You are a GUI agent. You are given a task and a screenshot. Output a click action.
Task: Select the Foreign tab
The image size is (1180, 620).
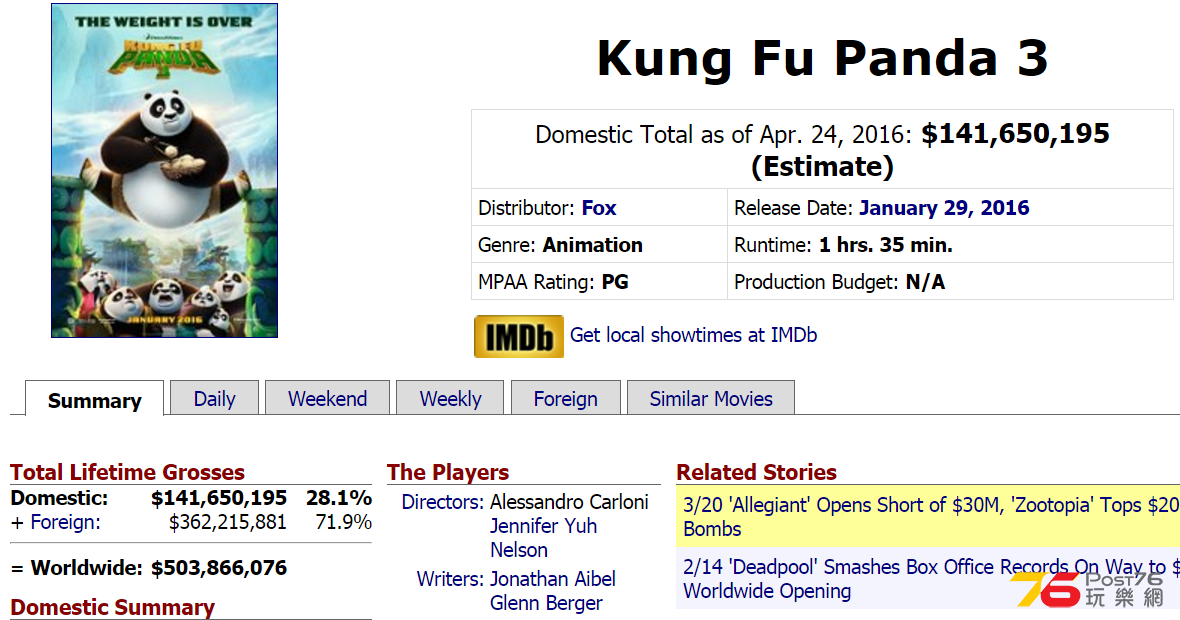(566, 398)
